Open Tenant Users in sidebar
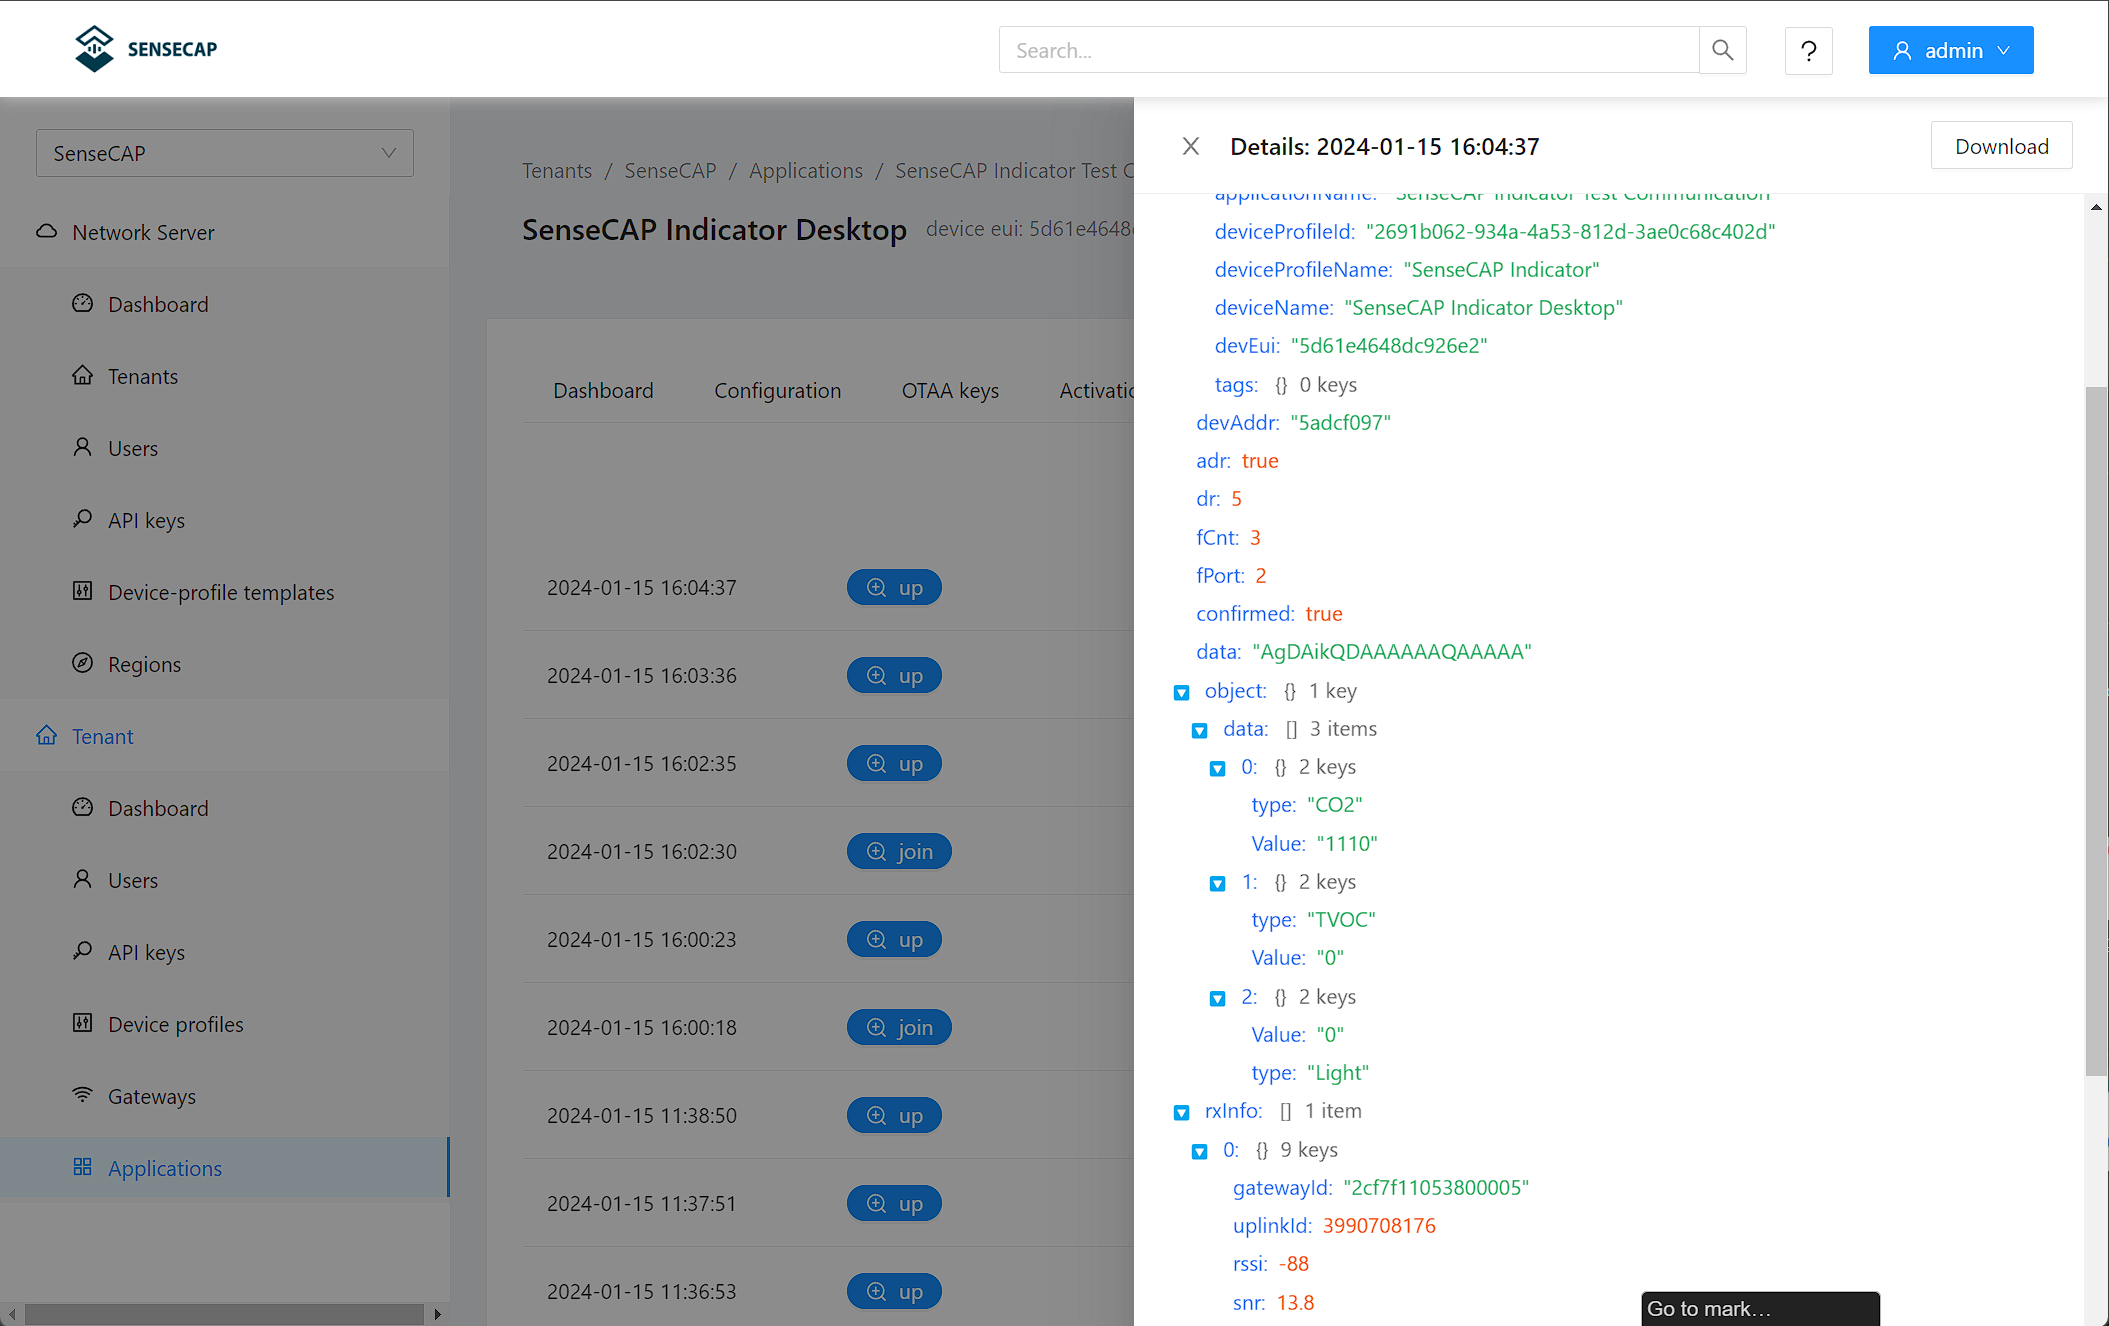The image size is (2109, 1326). [x=133, y=880]
